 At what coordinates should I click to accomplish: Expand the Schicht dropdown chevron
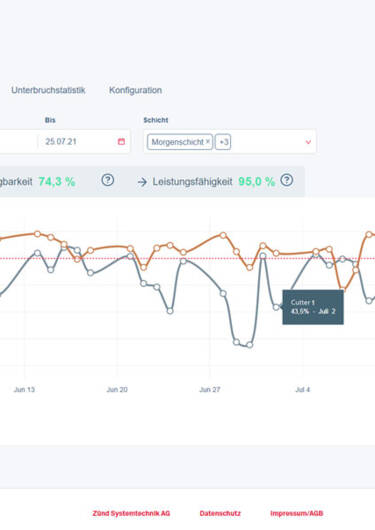click(308, 142)
